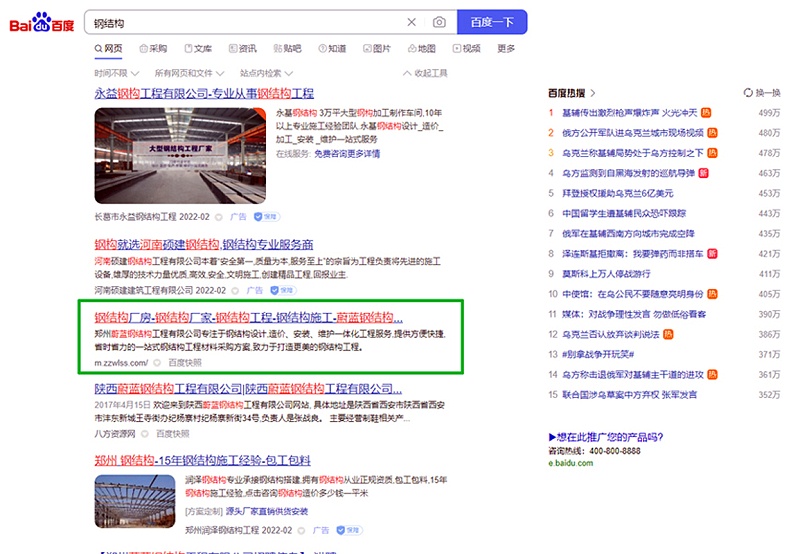Viewport: 800px width, 554px height.
Task: Open hot search 中国留学生遭基辅民众恐吓跟踪
Action: tap(624, 213)
